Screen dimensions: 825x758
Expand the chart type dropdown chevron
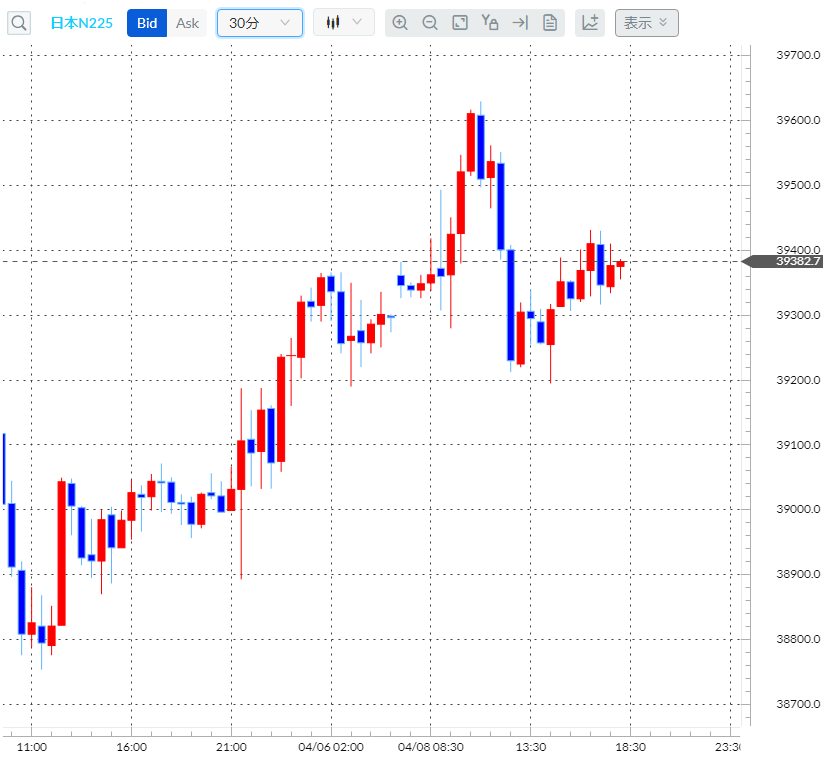tap(357, 22)
